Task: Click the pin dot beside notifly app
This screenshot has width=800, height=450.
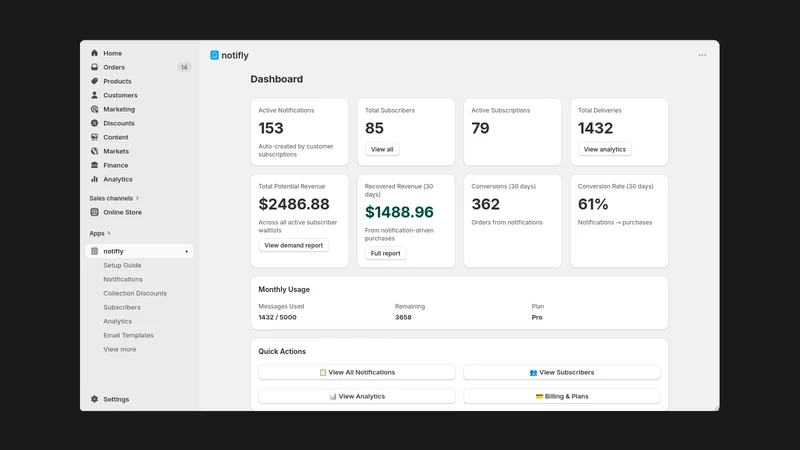Action: coord(187,252)
